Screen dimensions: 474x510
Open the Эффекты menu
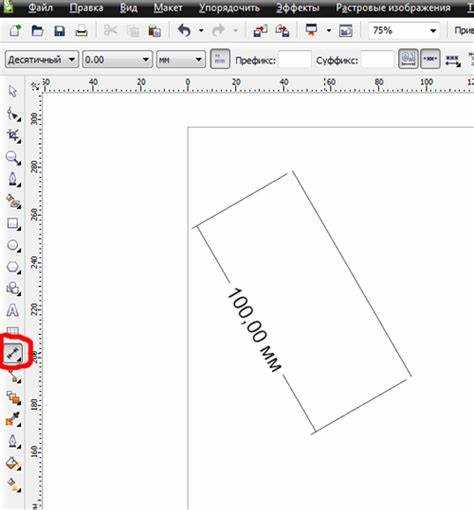click(x=297, y=8)
